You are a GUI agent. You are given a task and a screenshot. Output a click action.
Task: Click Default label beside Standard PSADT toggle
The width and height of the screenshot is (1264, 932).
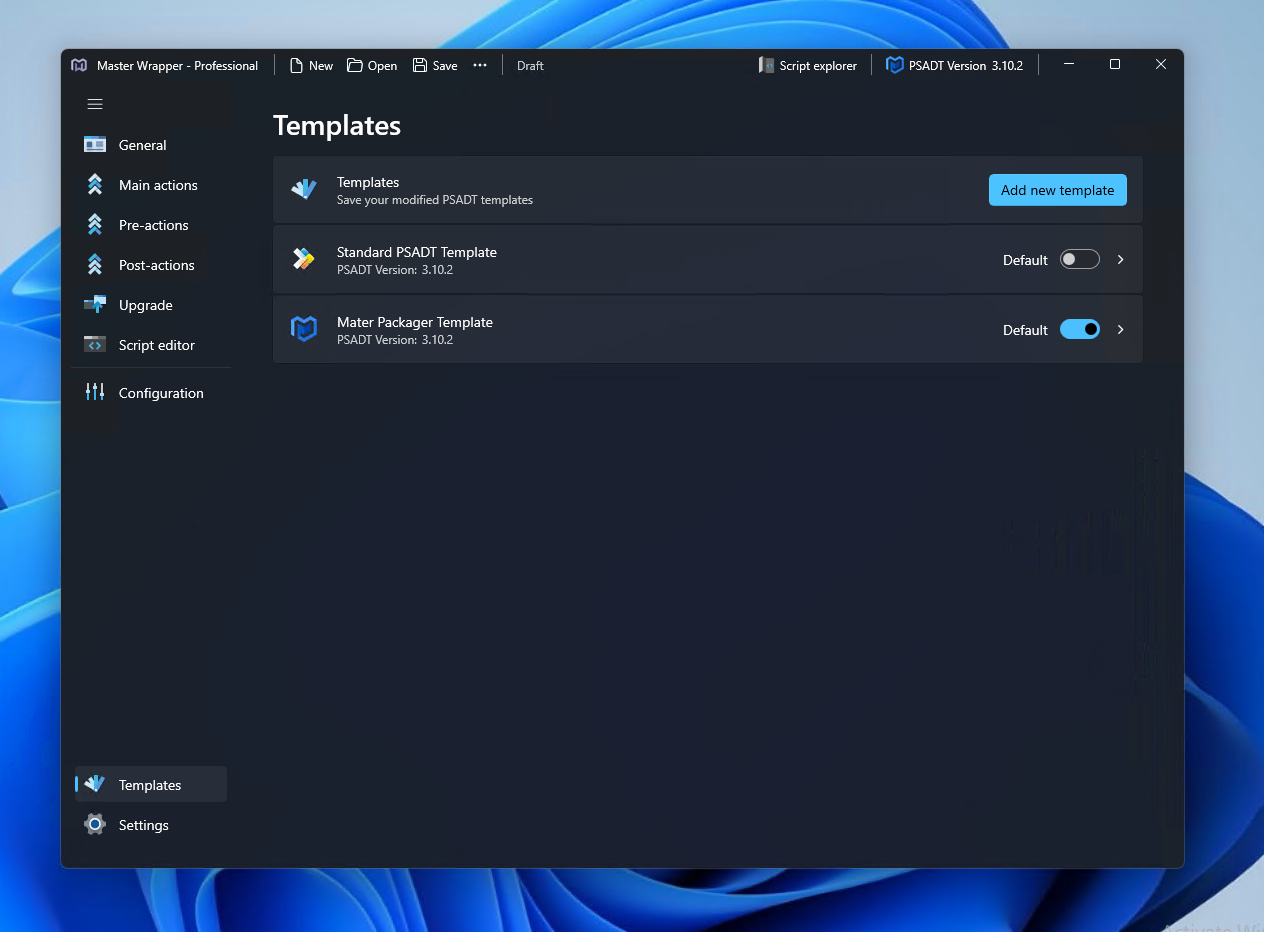click(1025, 260)
